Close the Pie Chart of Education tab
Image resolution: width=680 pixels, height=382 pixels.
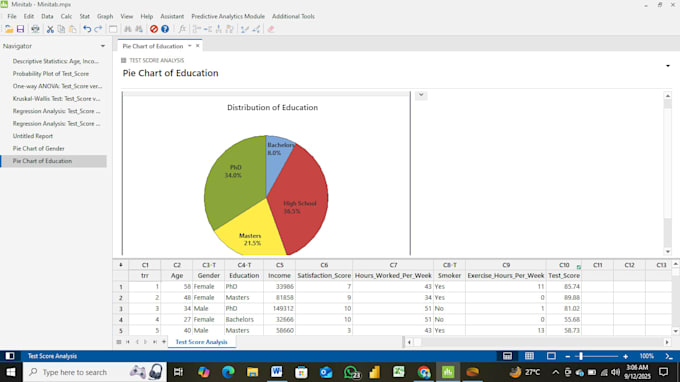[198, 46]
